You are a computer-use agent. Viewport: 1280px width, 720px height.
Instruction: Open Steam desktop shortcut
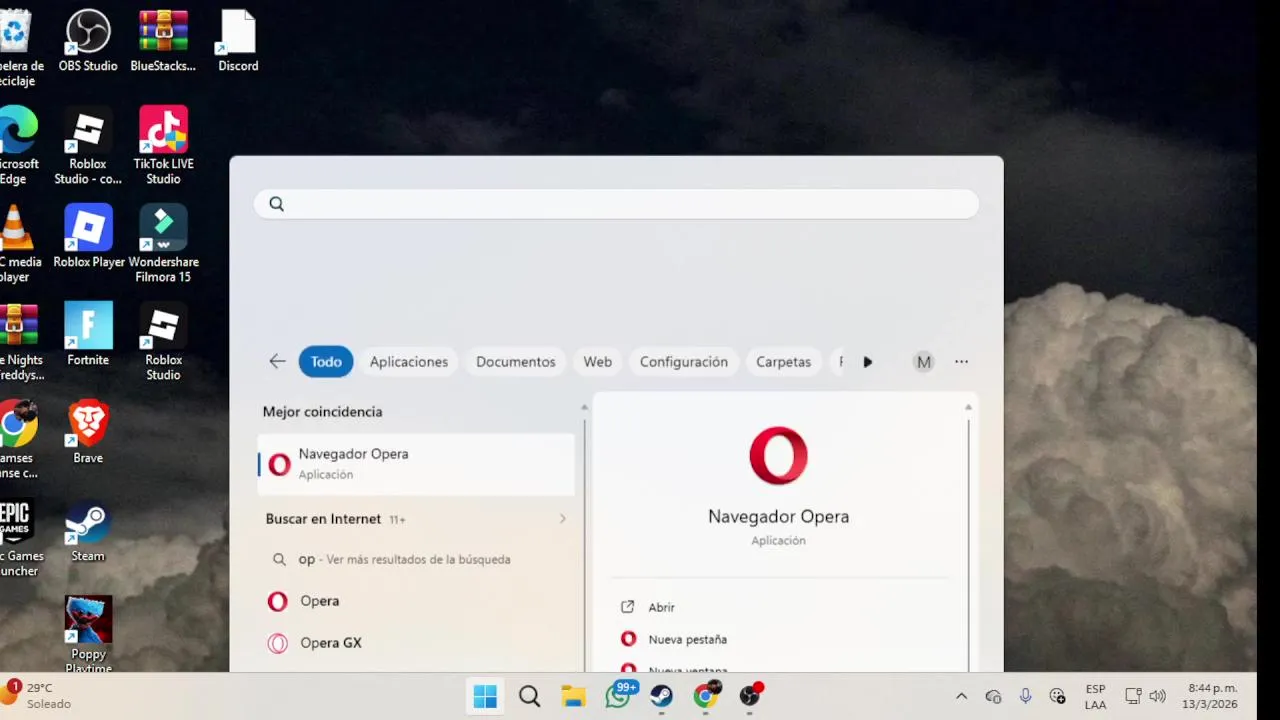pyautogui.click(x=88, y=531)
